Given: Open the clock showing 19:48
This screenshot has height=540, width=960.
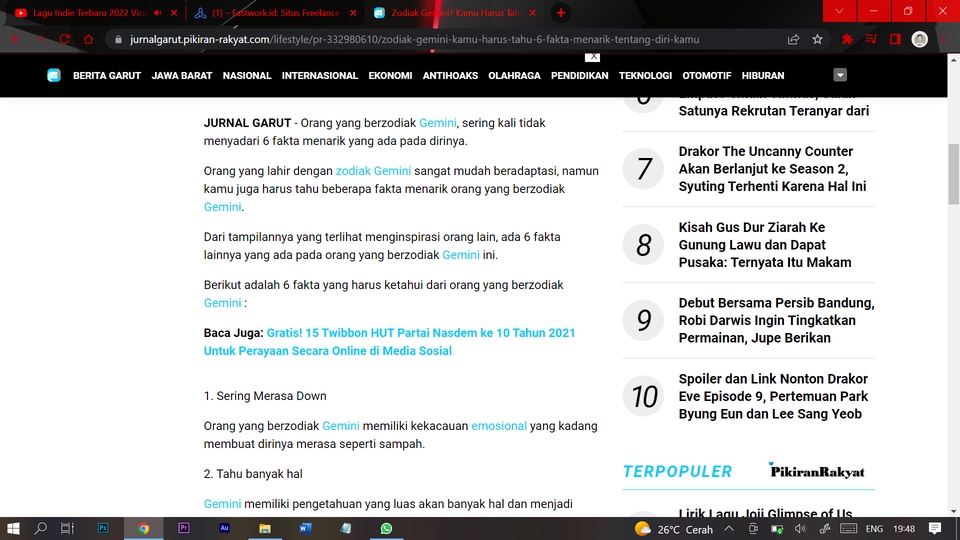Looking at the screenshot, I should pos(904,529).
